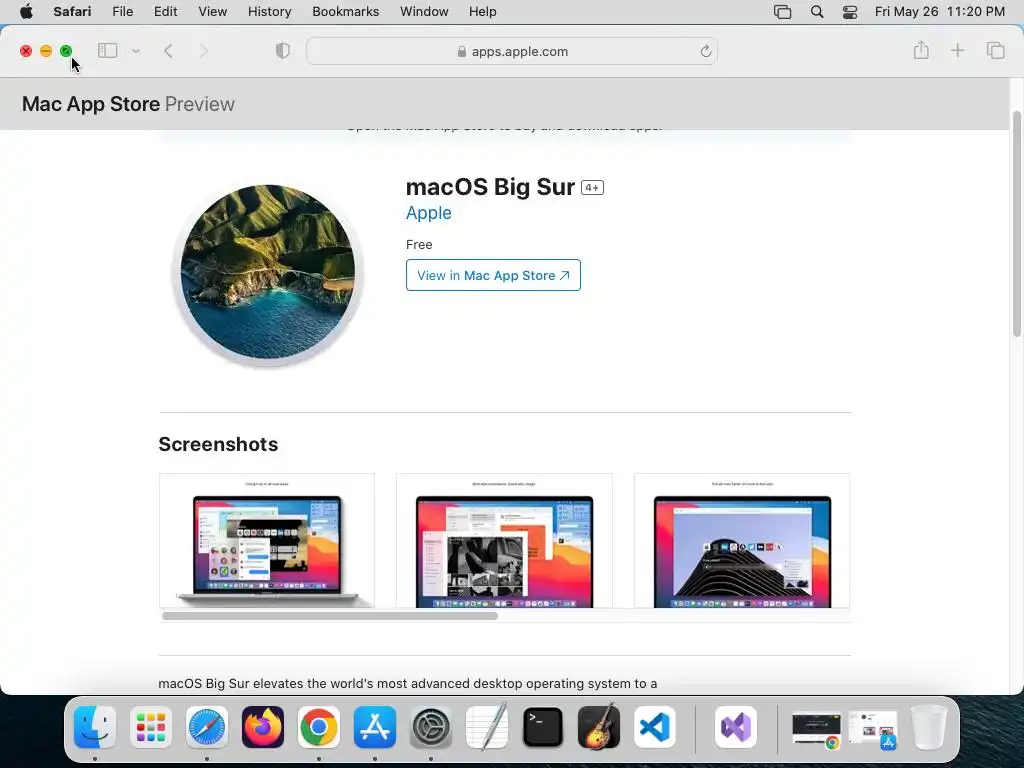The image size is (1024, 768).
Task: Open App Store from the Dock
Action: [375, 727]
